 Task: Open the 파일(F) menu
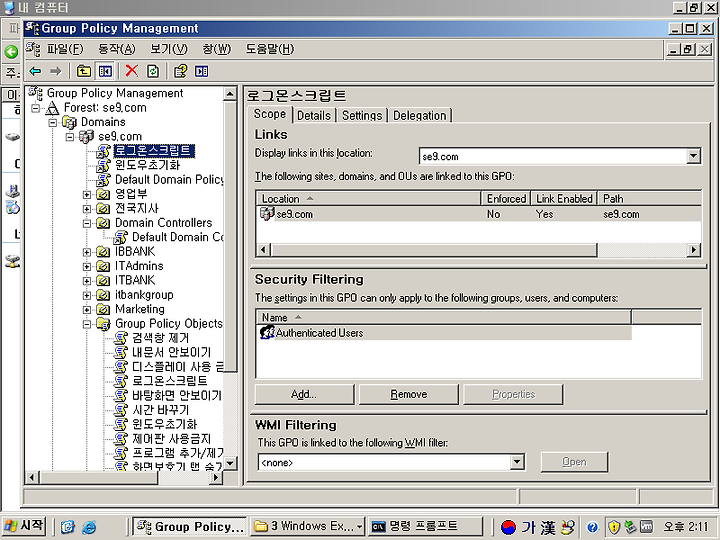click(x=65, y=49)
